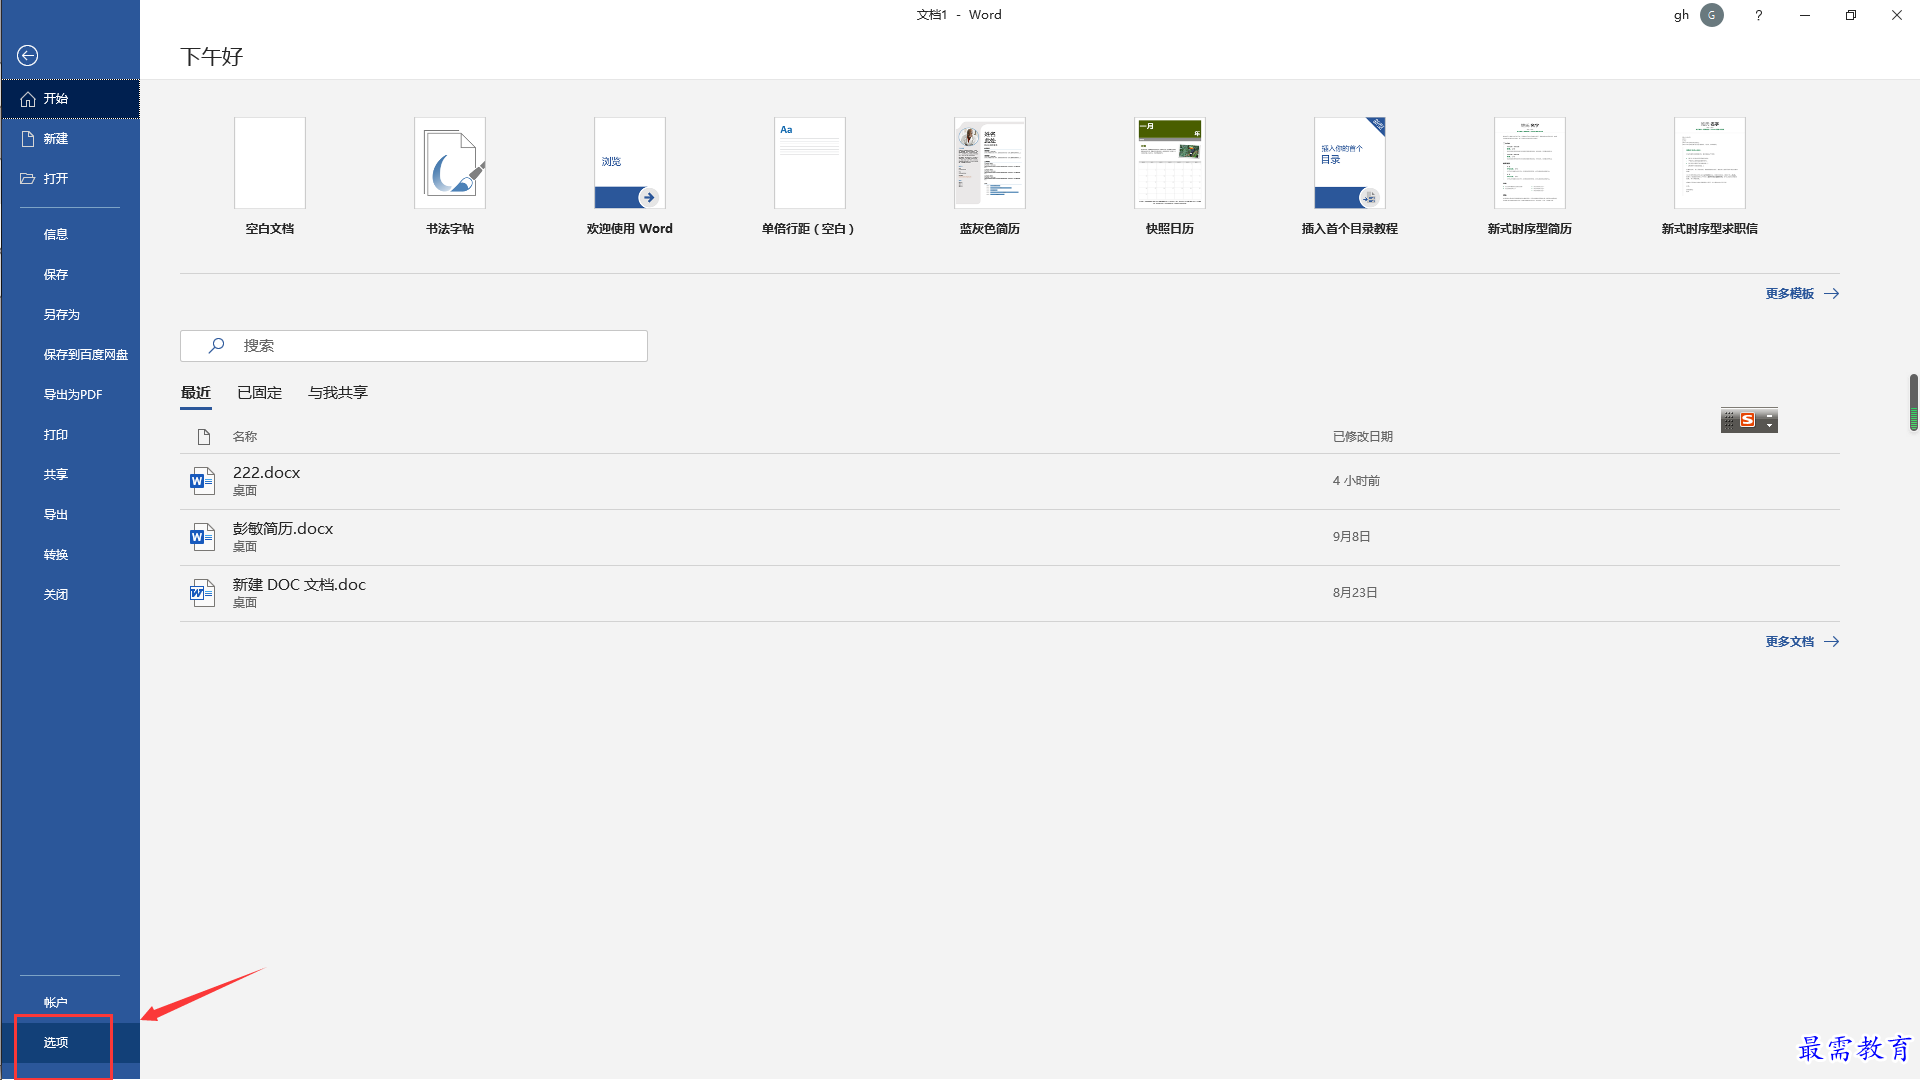
Task: Select 导出为PDF option
Action: click(x=70, y=395)
